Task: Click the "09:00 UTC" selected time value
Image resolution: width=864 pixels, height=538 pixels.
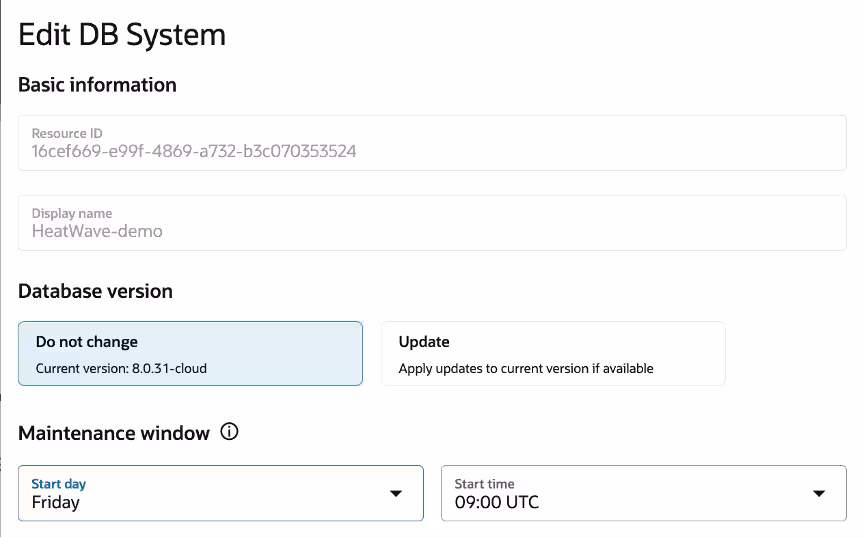Action: tap(496, 502)
